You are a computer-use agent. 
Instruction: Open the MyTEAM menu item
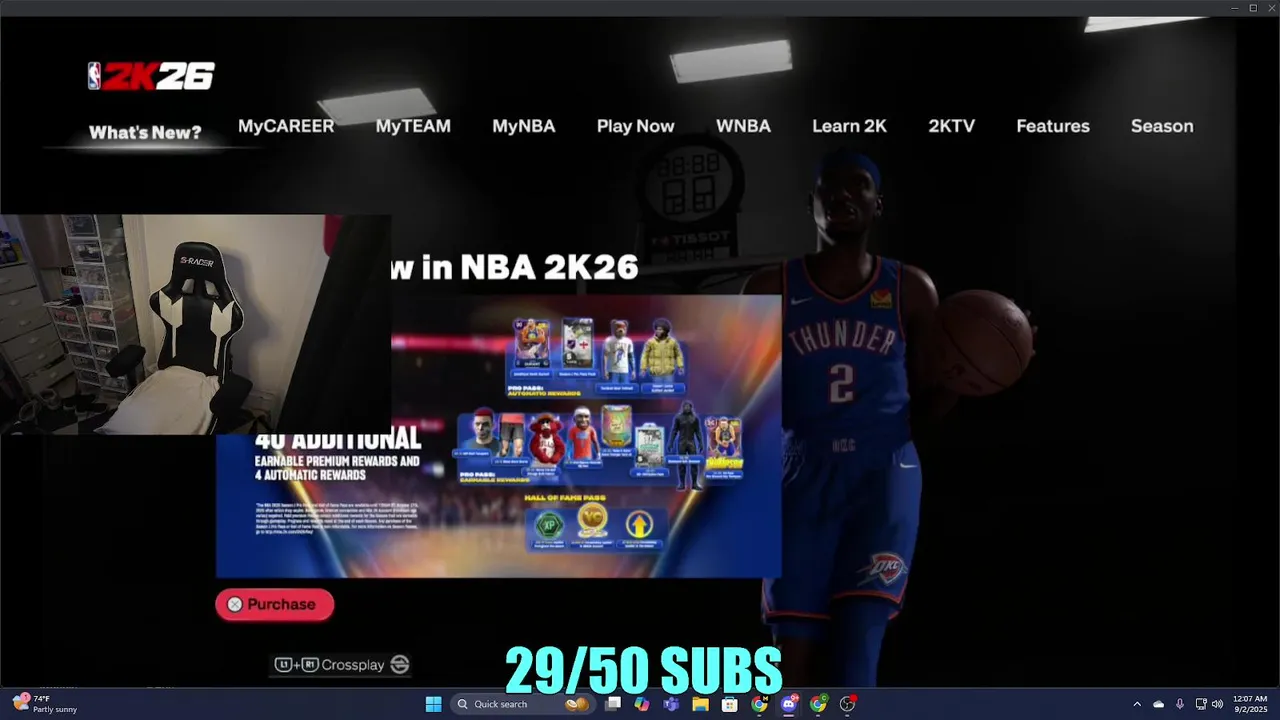point(413,126)
